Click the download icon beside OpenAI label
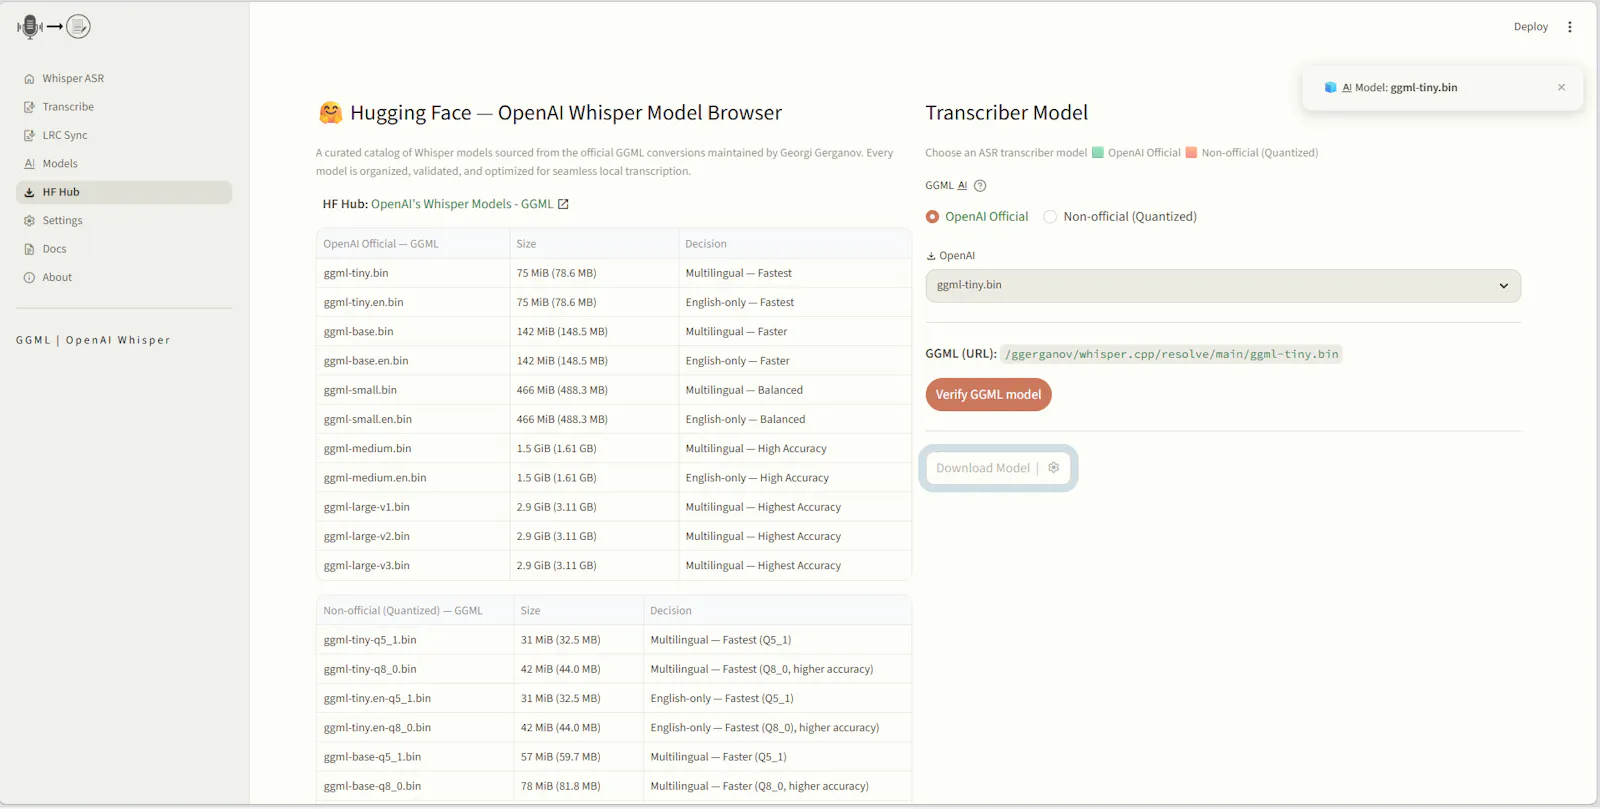 pyautogui.click(x=931, y=256)
